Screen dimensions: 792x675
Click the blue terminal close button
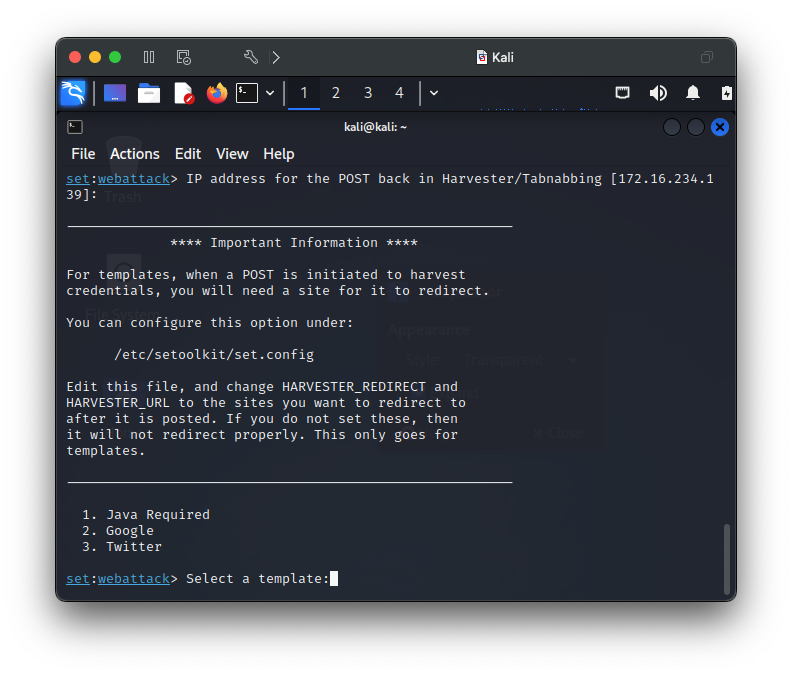click(x=720, y=127)
